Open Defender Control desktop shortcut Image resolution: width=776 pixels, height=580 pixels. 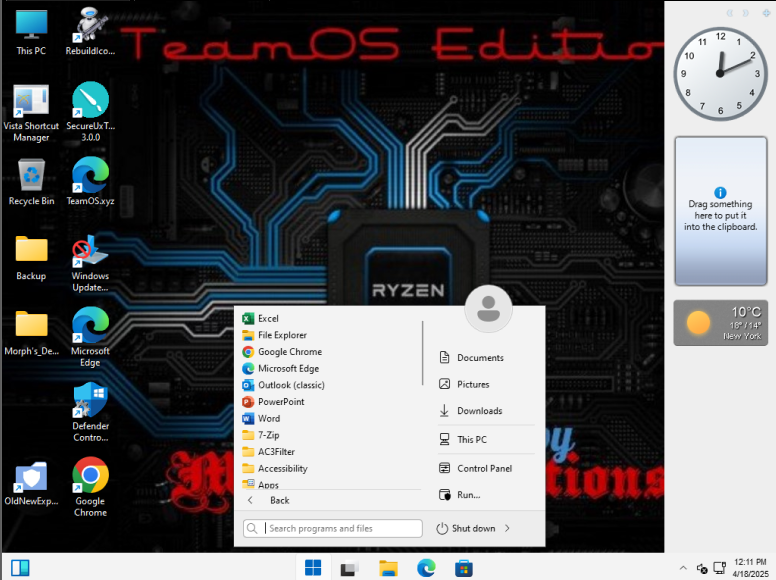coord(90,413)
